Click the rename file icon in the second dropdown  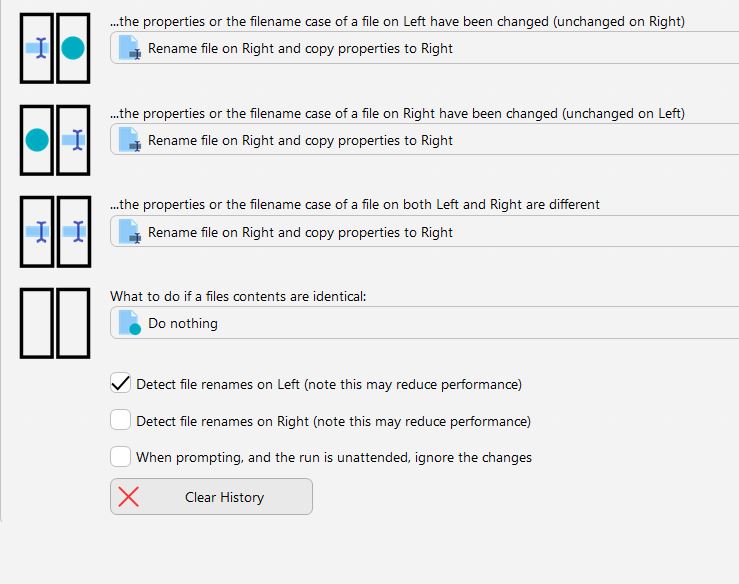tap(130, 140)
